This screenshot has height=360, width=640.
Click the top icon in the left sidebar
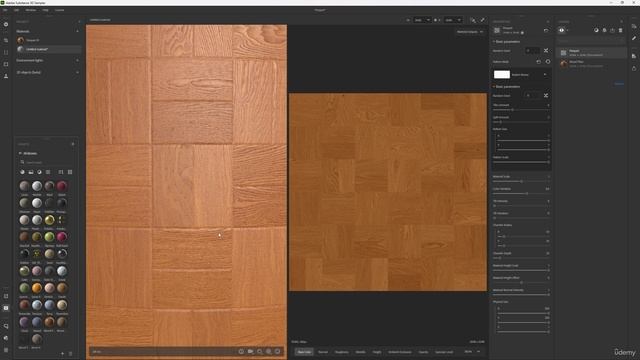pyautogui.click(x=6, y=24)
